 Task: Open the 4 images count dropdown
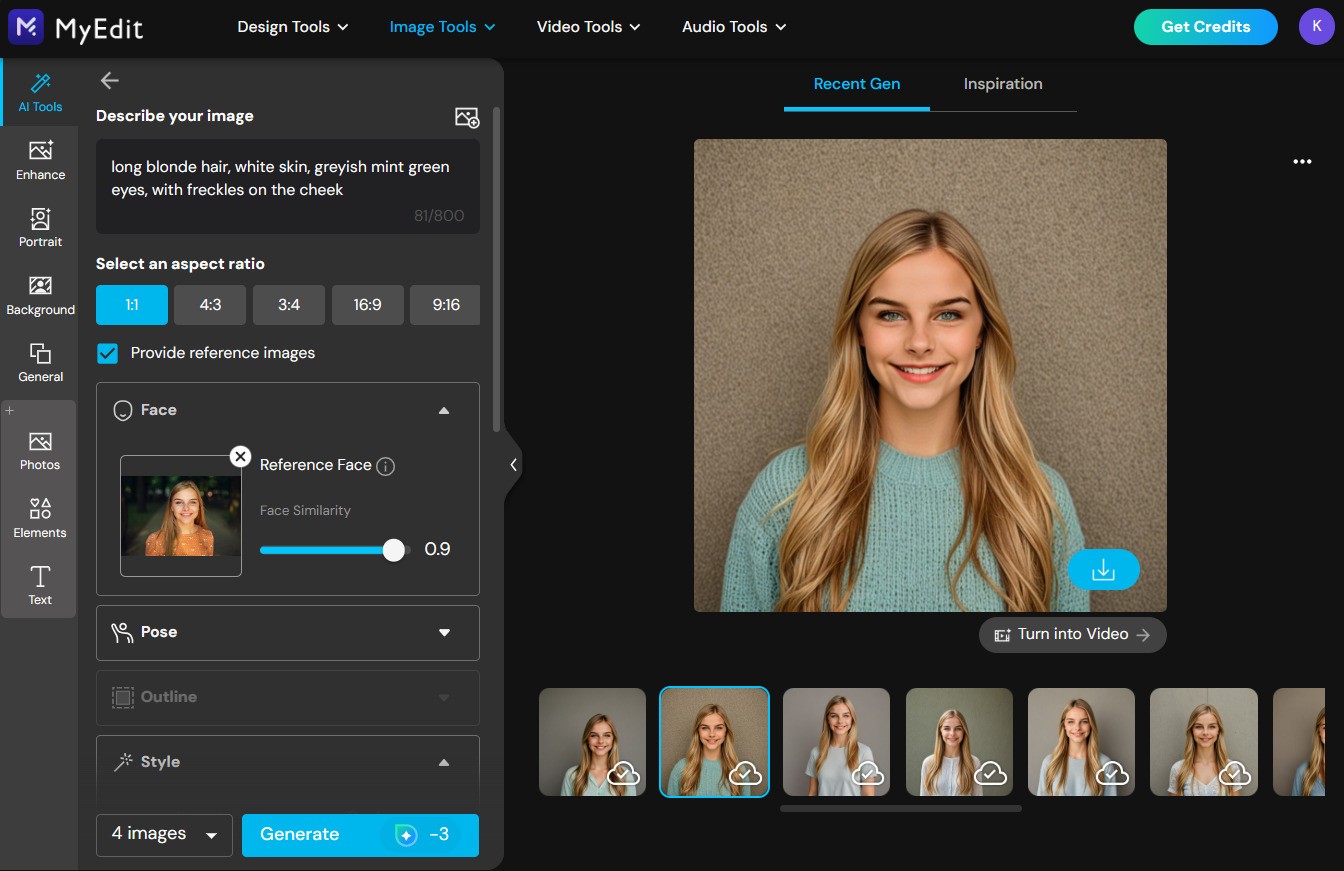coord(164,835)
